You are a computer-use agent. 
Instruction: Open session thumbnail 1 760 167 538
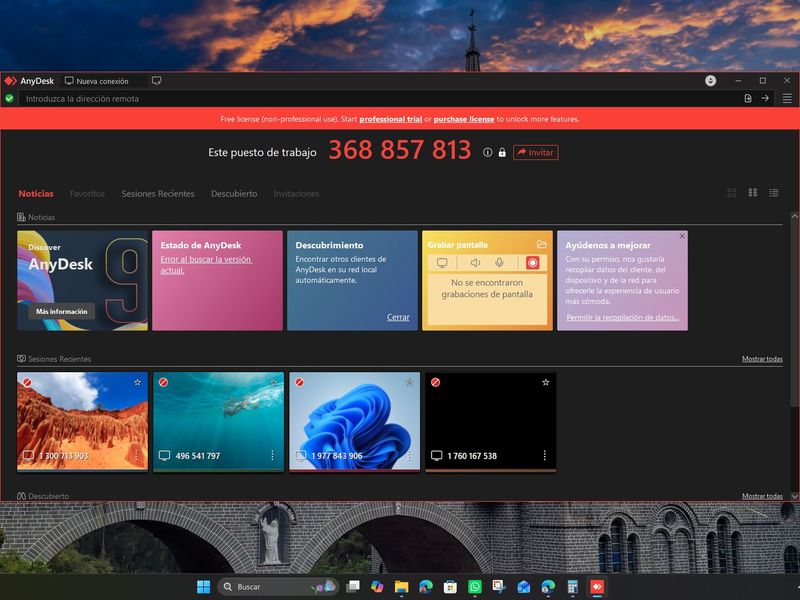[x=491, y=421]
